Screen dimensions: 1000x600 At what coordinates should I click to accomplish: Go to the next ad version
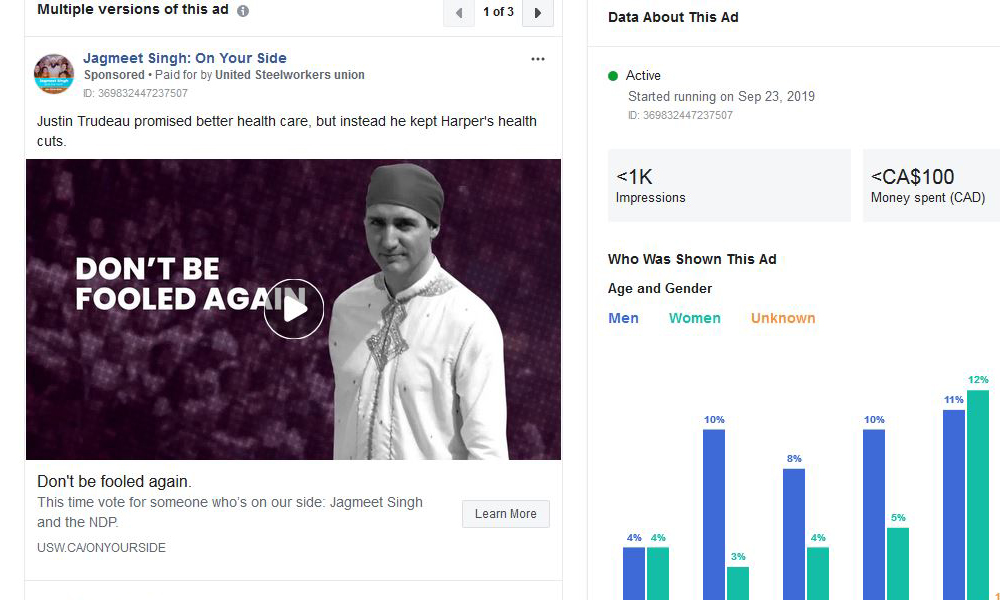tap(538, 13)
